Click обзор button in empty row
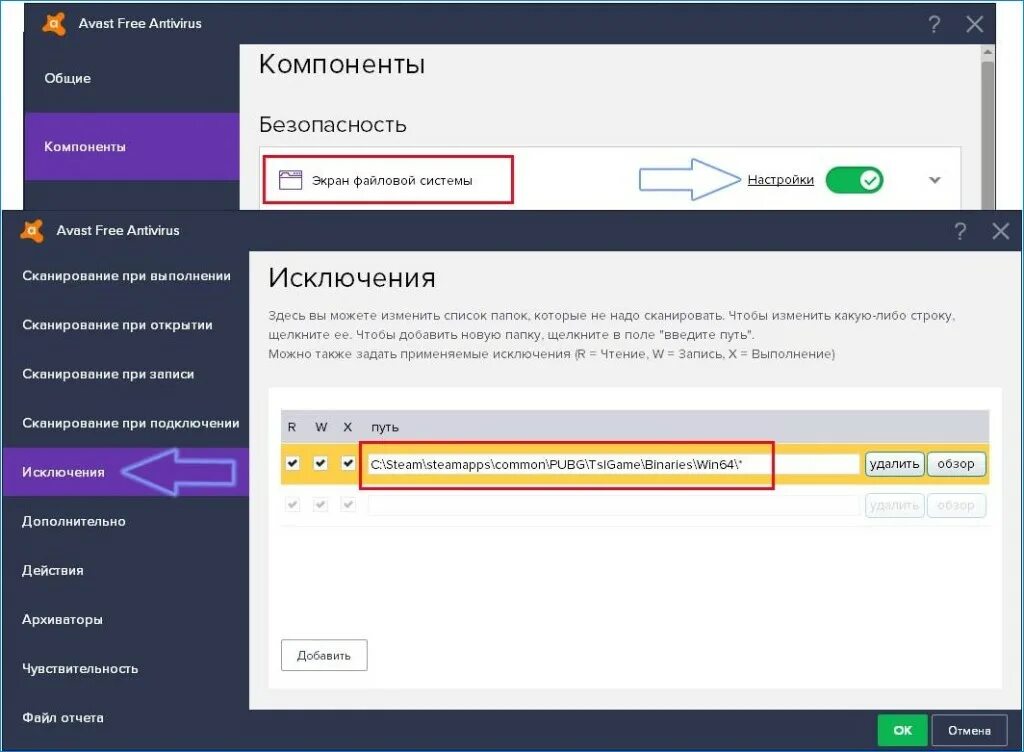 click(x=956, y=505)
